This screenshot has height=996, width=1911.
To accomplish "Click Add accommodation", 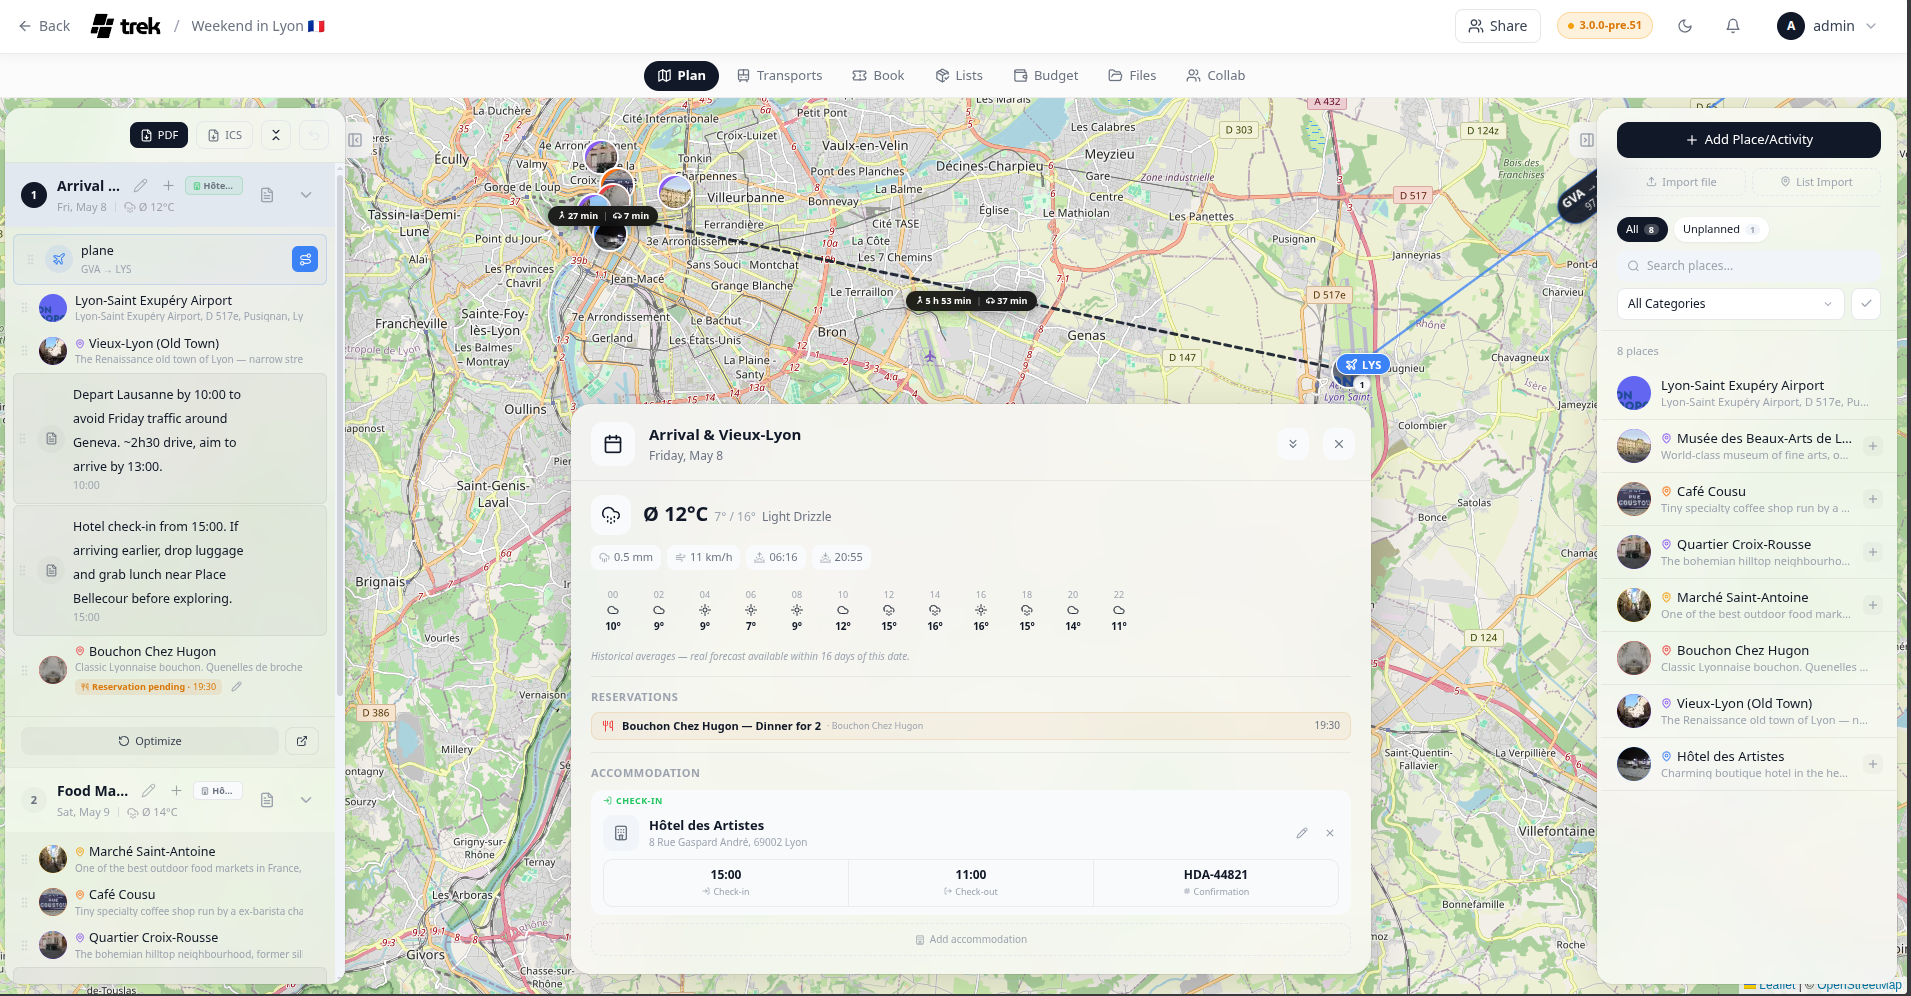I will tap(971, 939).
